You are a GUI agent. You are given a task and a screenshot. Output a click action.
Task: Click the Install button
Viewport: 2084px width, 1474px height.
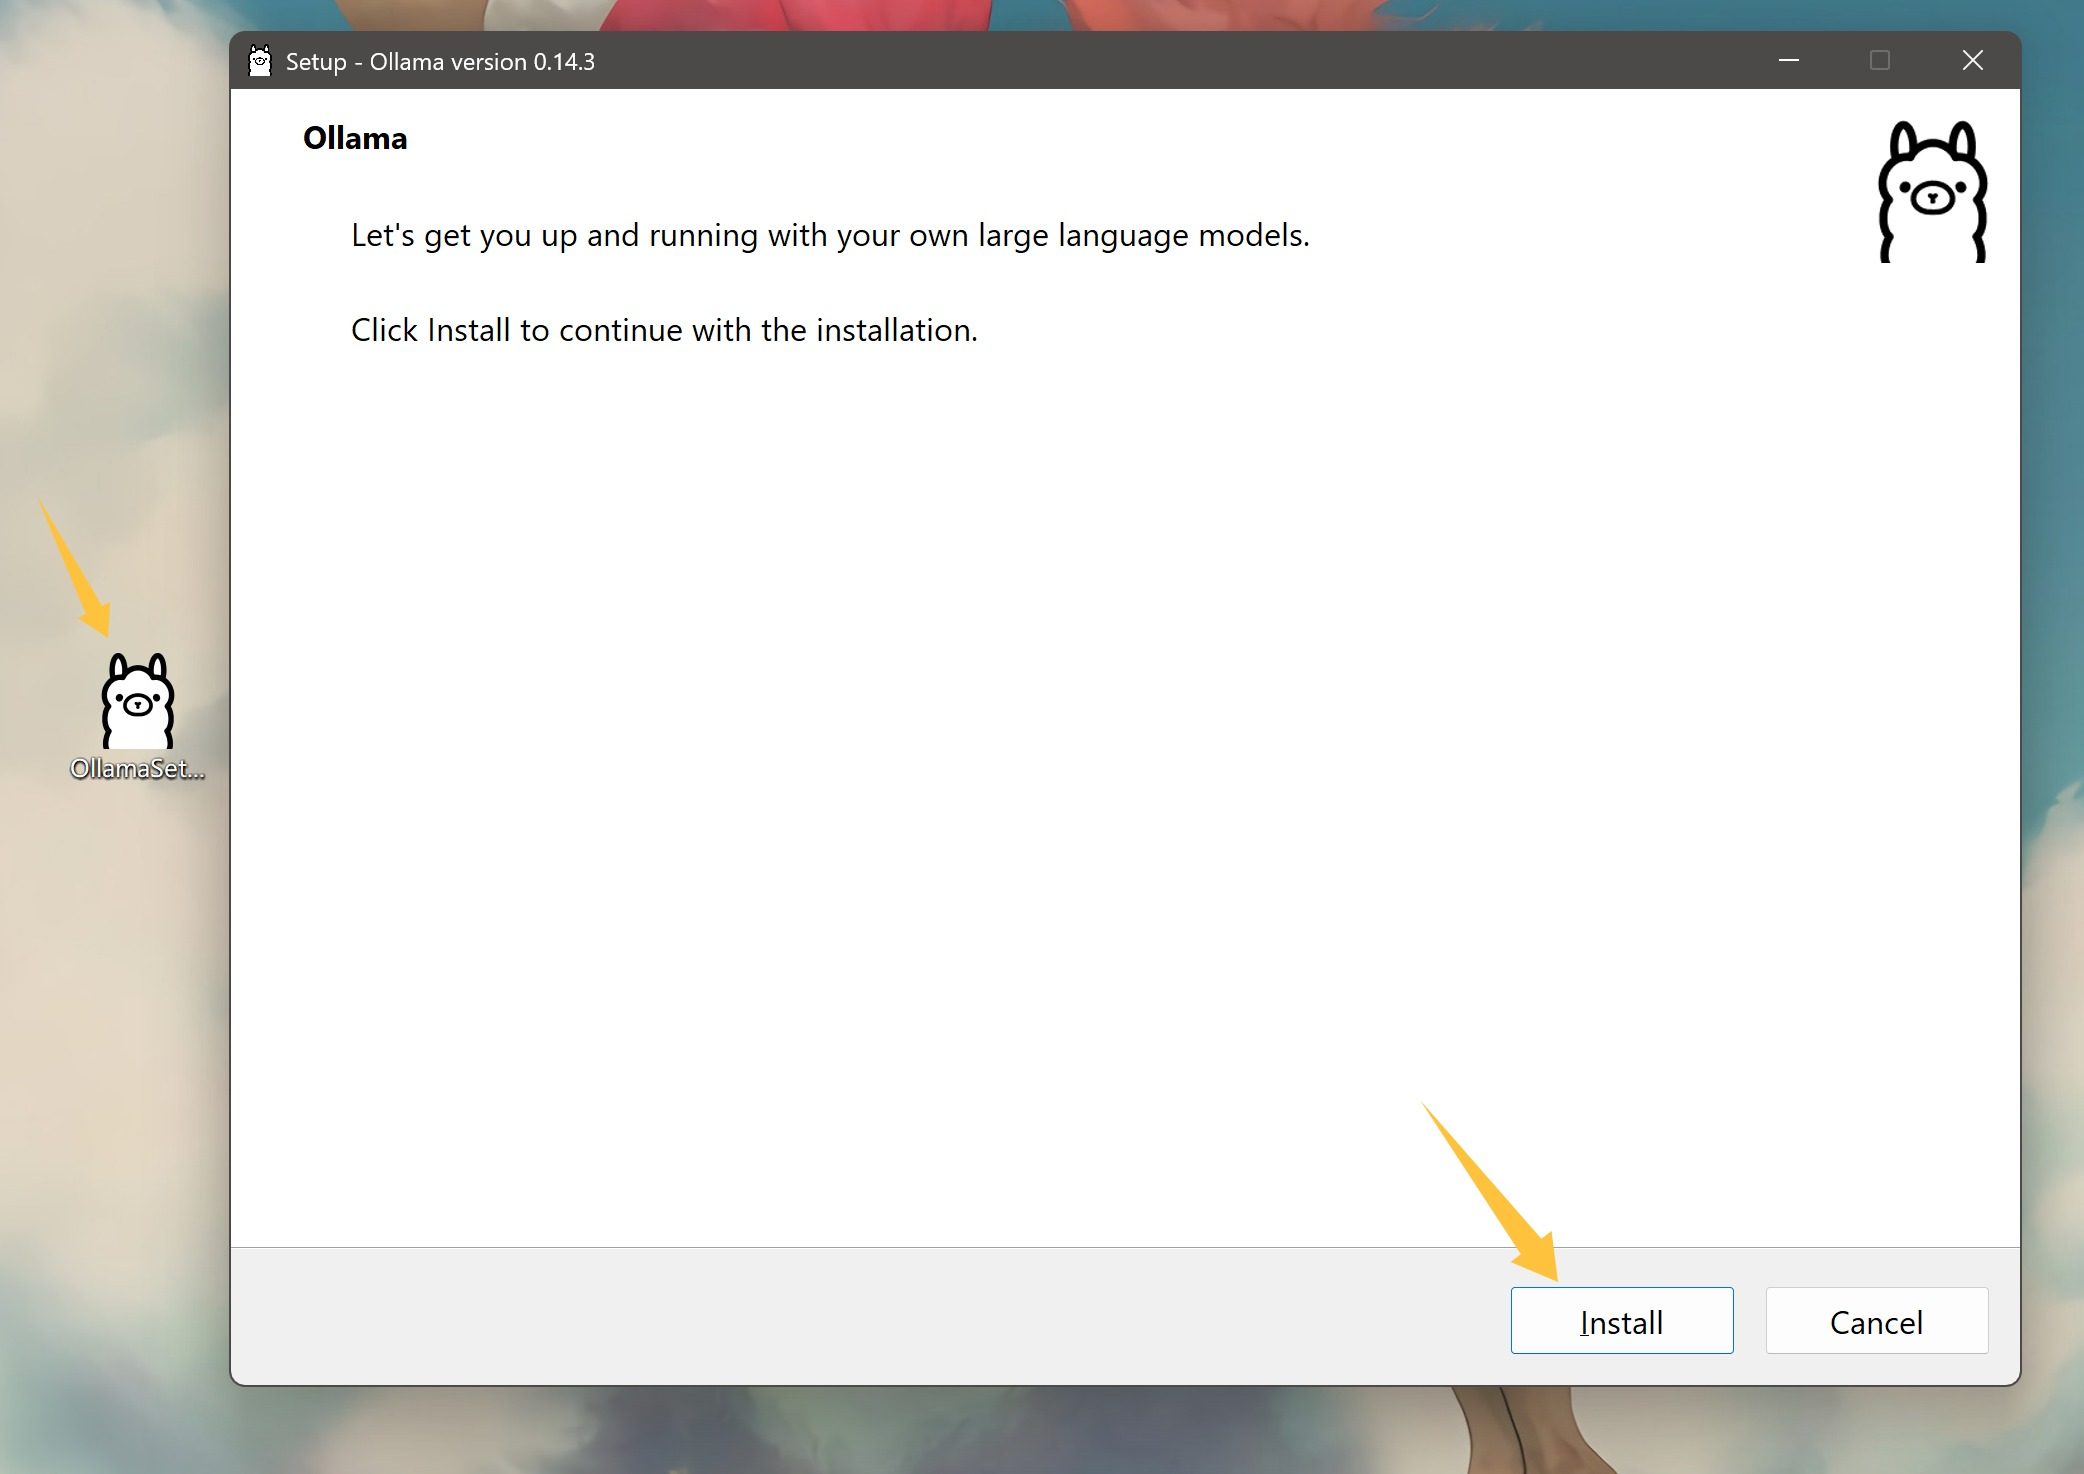1621,1320
